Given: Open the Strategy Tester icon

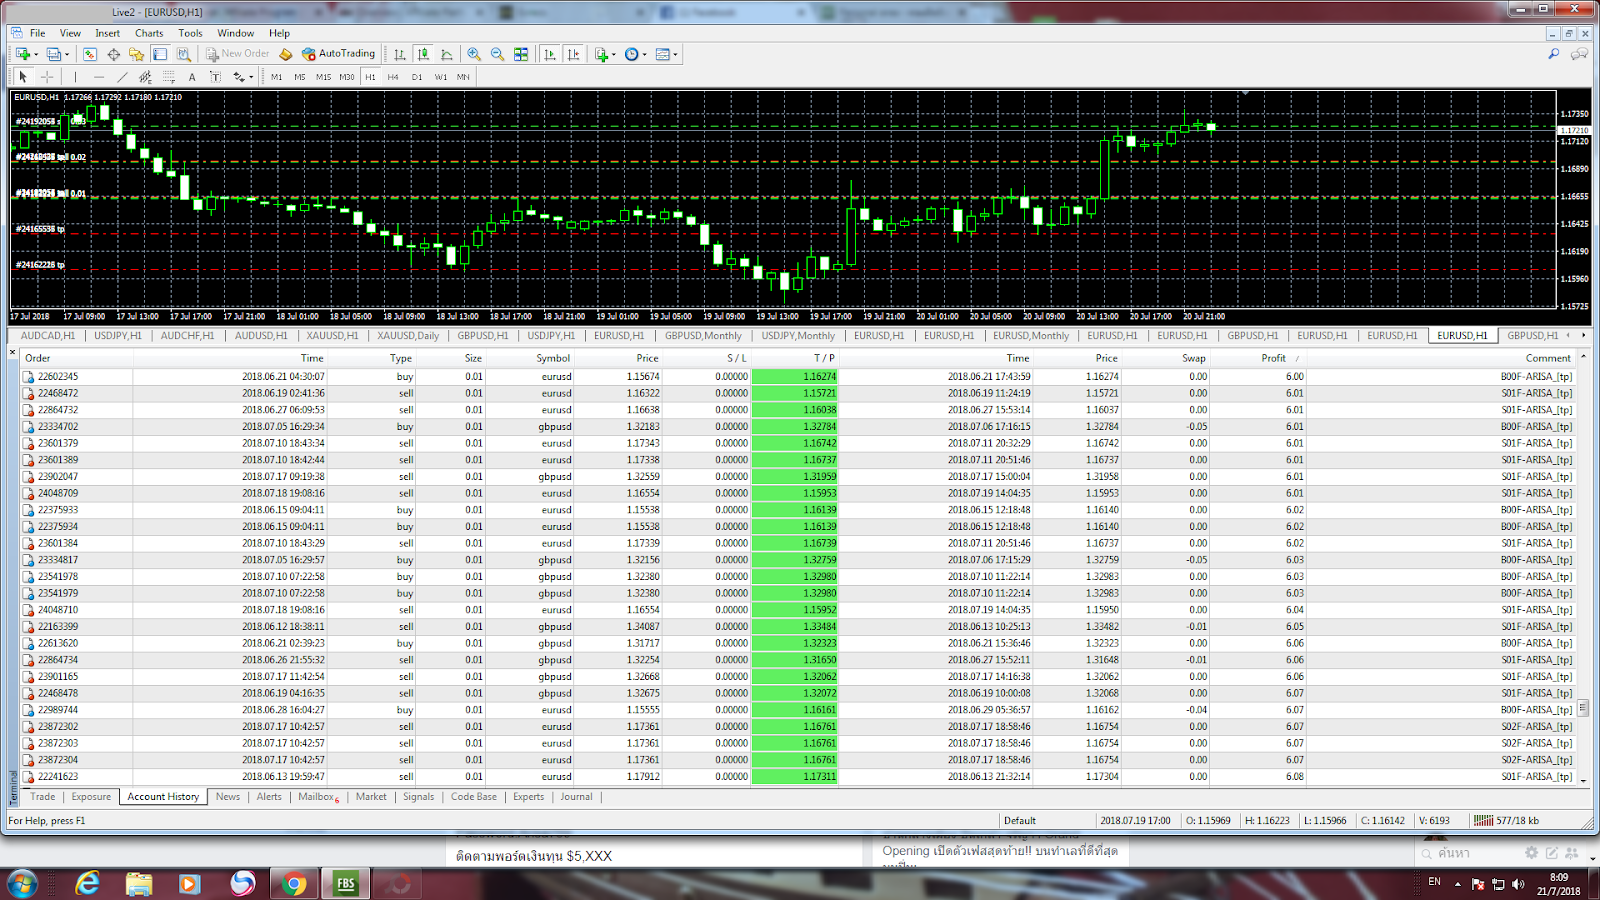Looking at the screenshot, I should coord(184,54).
